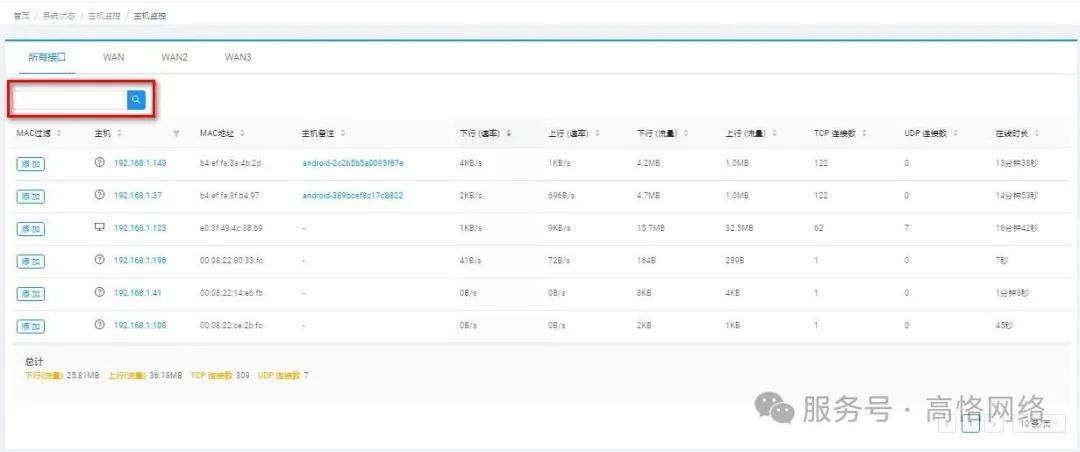Open 首页 in the breadcrumb
Viewport: 1080px width, 452px height.
(21, 16)
